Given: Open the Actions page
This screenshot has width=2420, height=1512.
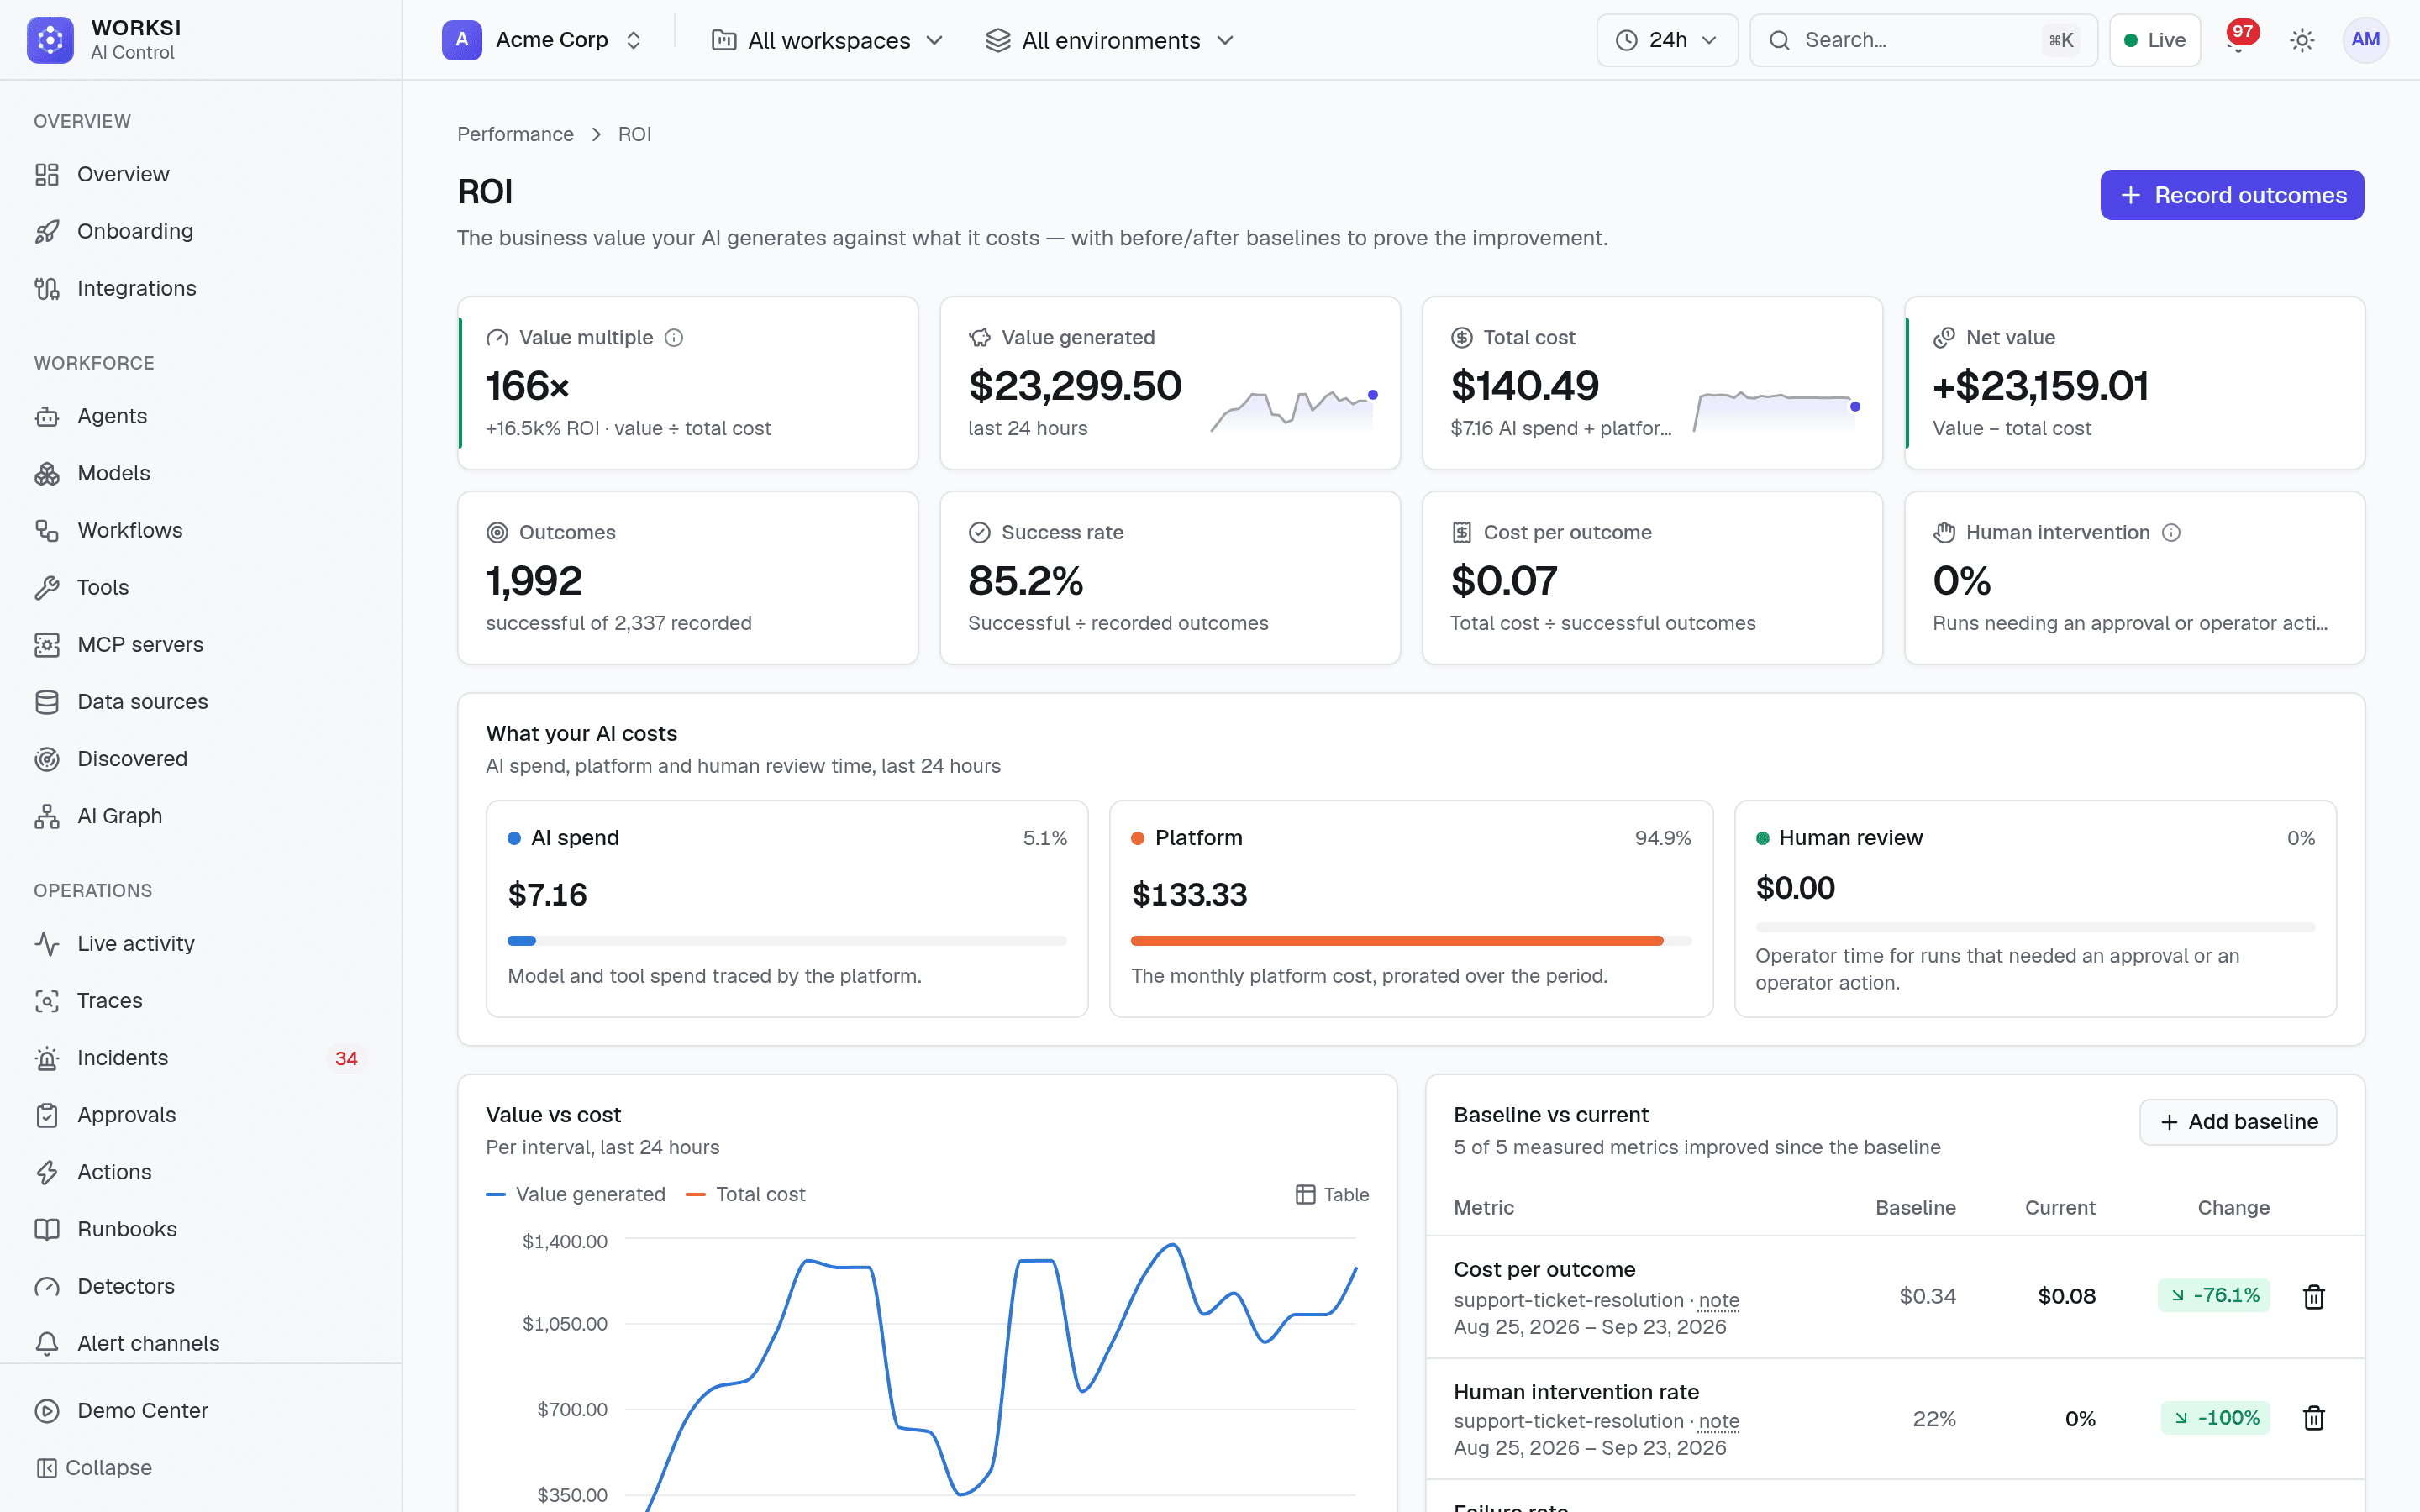Looking at the screenshot, I should (200, 1171).
